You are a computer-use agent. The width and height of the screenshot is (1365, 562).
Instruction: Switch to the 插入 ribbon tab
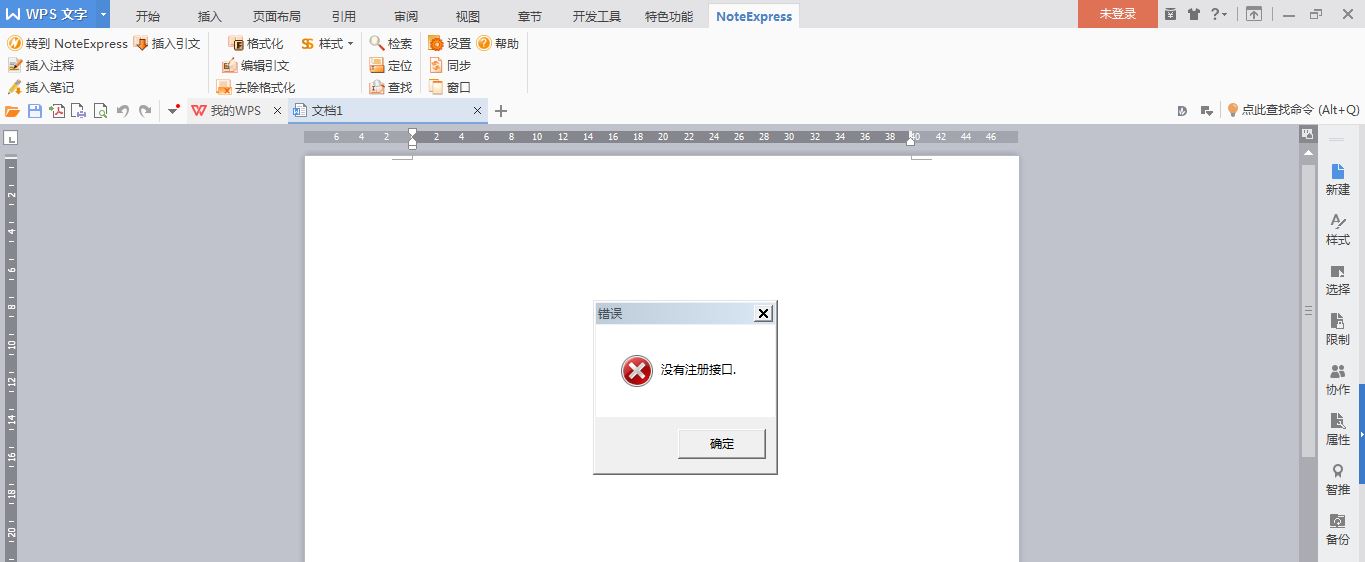coord(210,16)
